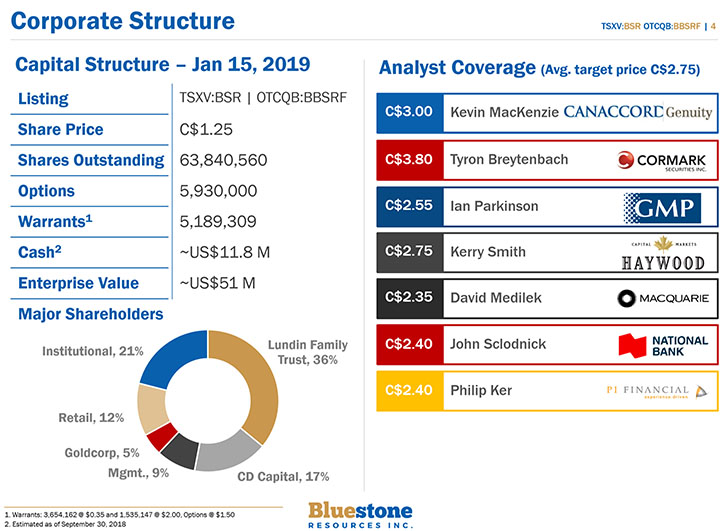Click the Enterprise Value label
The width and height of the screenshot is (725, 531).
(x=78, y=283)
